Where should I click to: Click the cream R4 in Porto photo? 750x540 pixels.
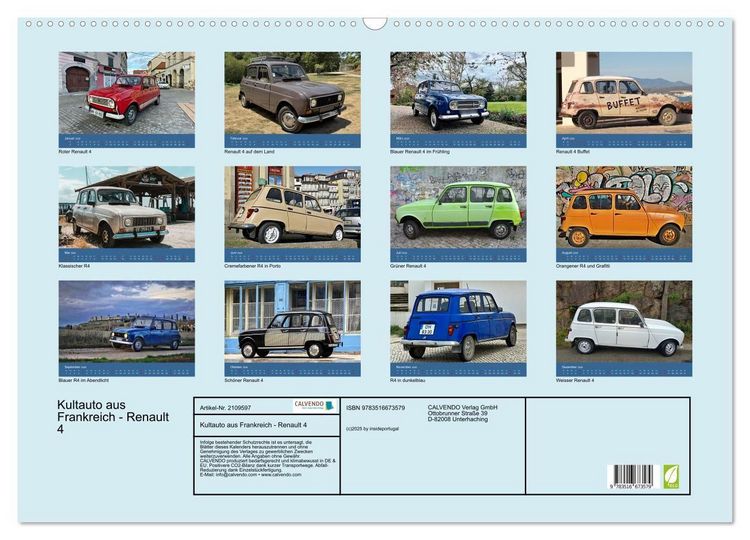coord(292,207)
